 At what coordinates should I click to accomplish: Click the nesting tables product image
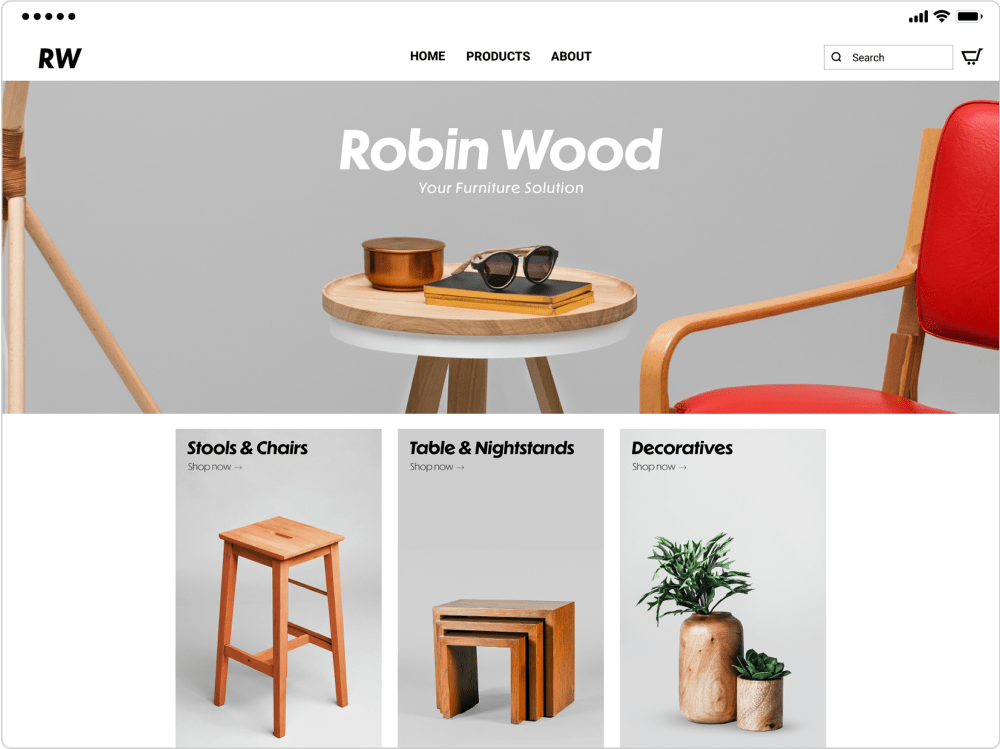tap(504, 661)
